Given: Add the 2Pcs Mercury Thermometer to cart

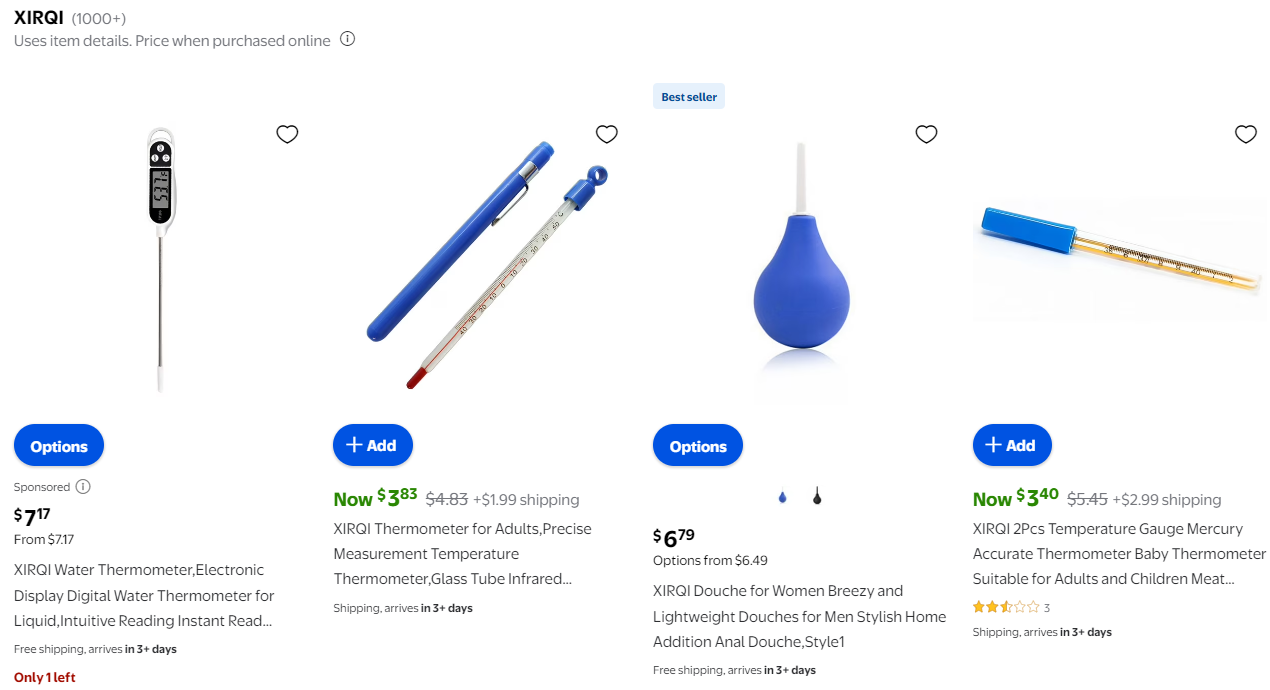Looking at the screenshot, I should coord(1012,445).
